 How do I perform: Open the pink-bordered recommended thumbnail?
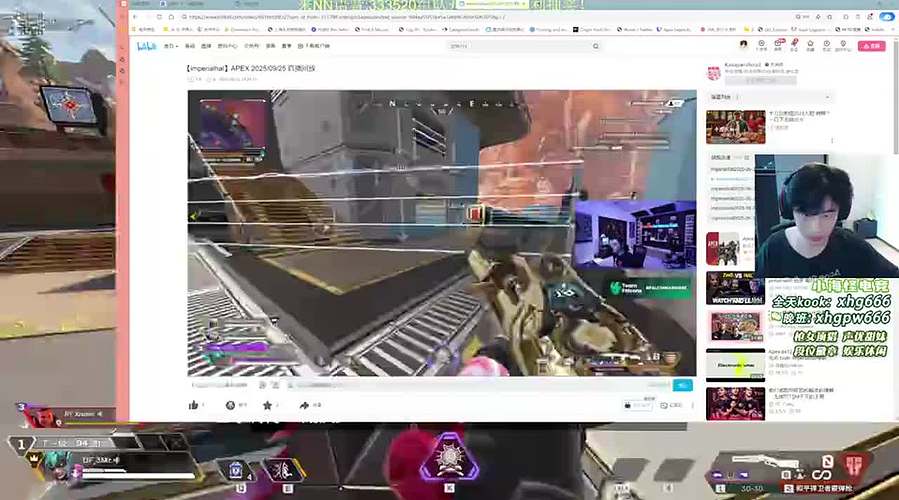(x=736, y=326)
